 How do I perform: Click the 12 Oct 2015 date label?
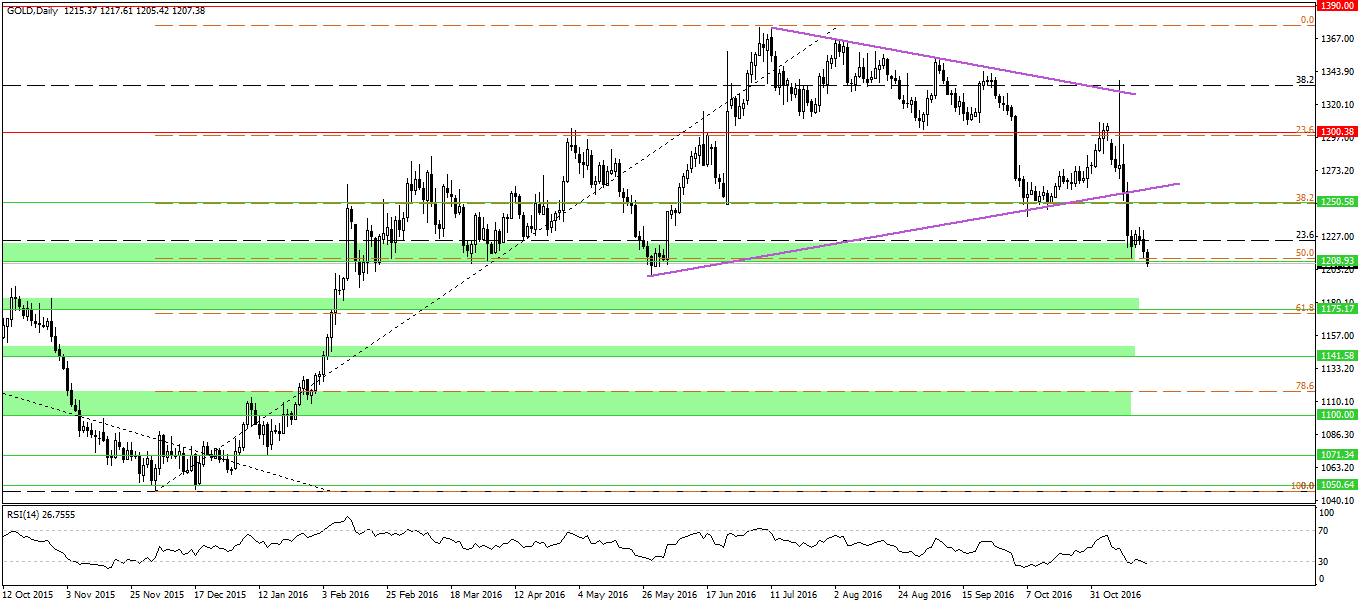[28, 593]
